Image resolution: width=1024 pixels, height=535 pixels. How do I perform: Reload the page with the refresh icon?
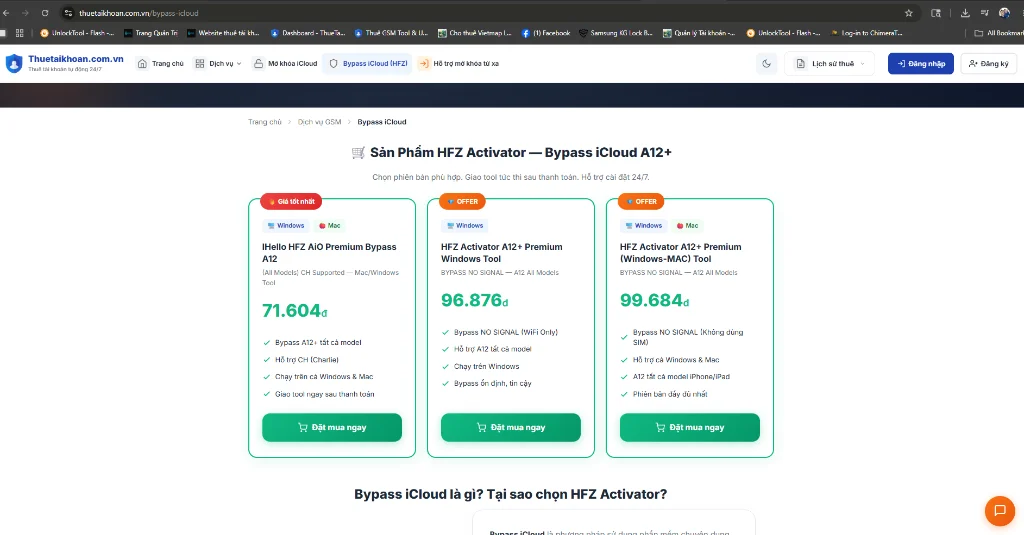pyautogui.click(x=45, y=13)
